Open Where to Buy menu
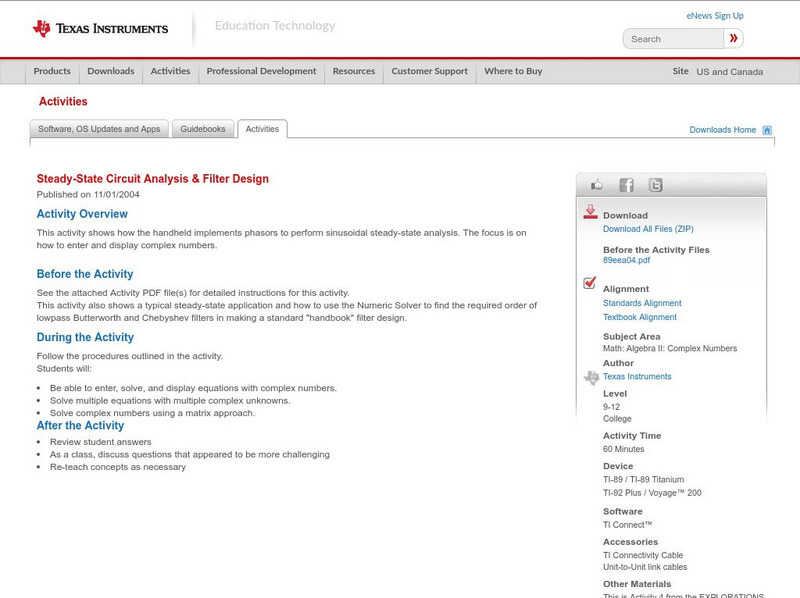The image size is (800, 598). click(513, 71)
